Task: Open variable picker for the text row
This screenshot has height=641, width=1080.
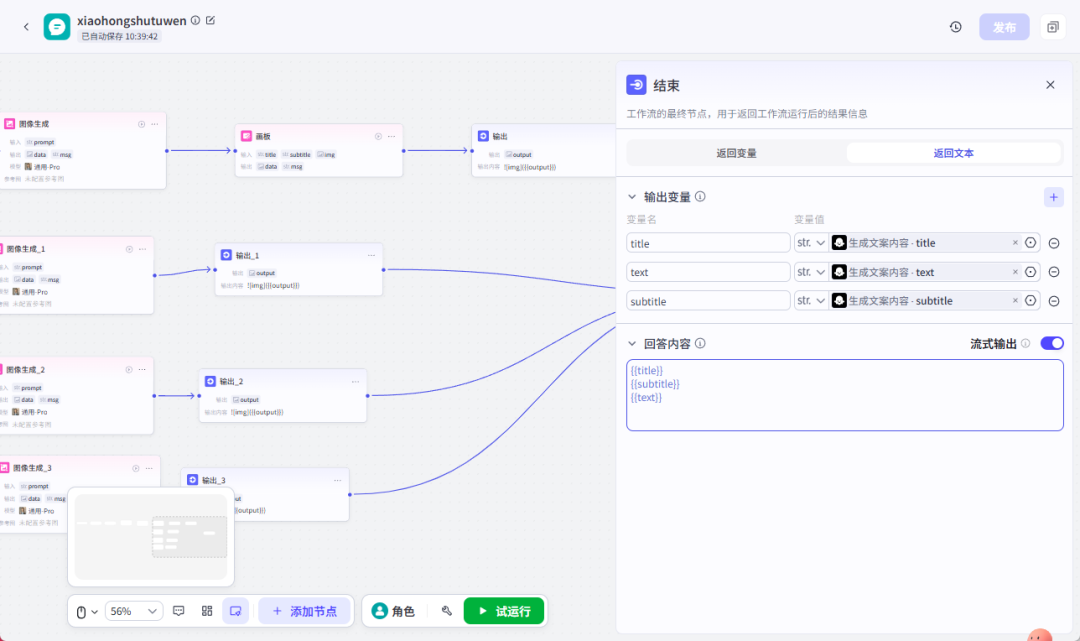Action: [1030, 272]
